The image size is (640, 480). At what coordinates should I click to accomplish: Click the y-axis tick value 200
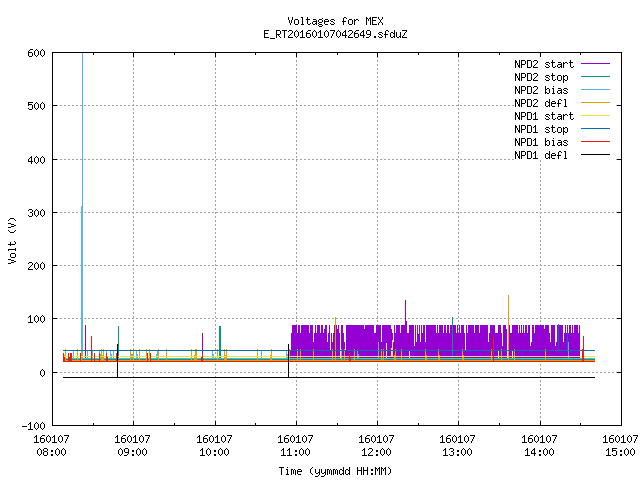37,266
